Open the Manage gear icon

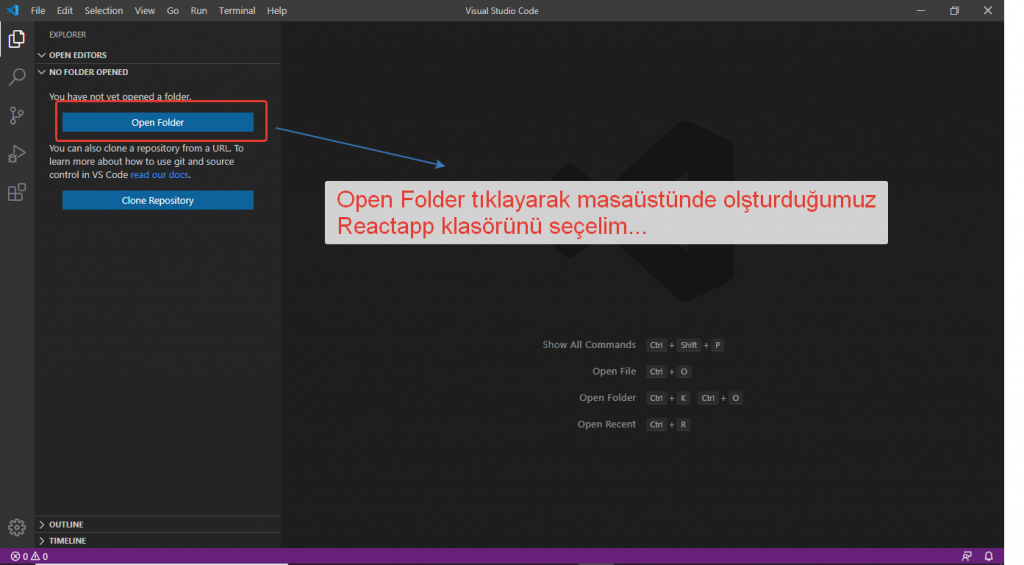click(x=17, y=527)
